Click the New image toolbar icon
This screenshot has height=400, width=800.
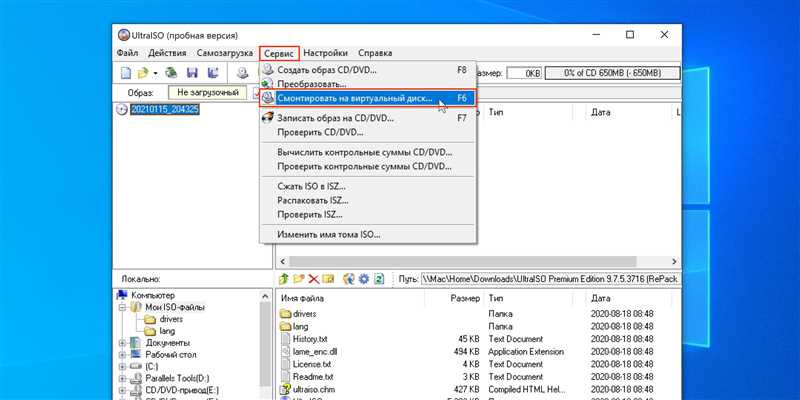coord(126,73)
